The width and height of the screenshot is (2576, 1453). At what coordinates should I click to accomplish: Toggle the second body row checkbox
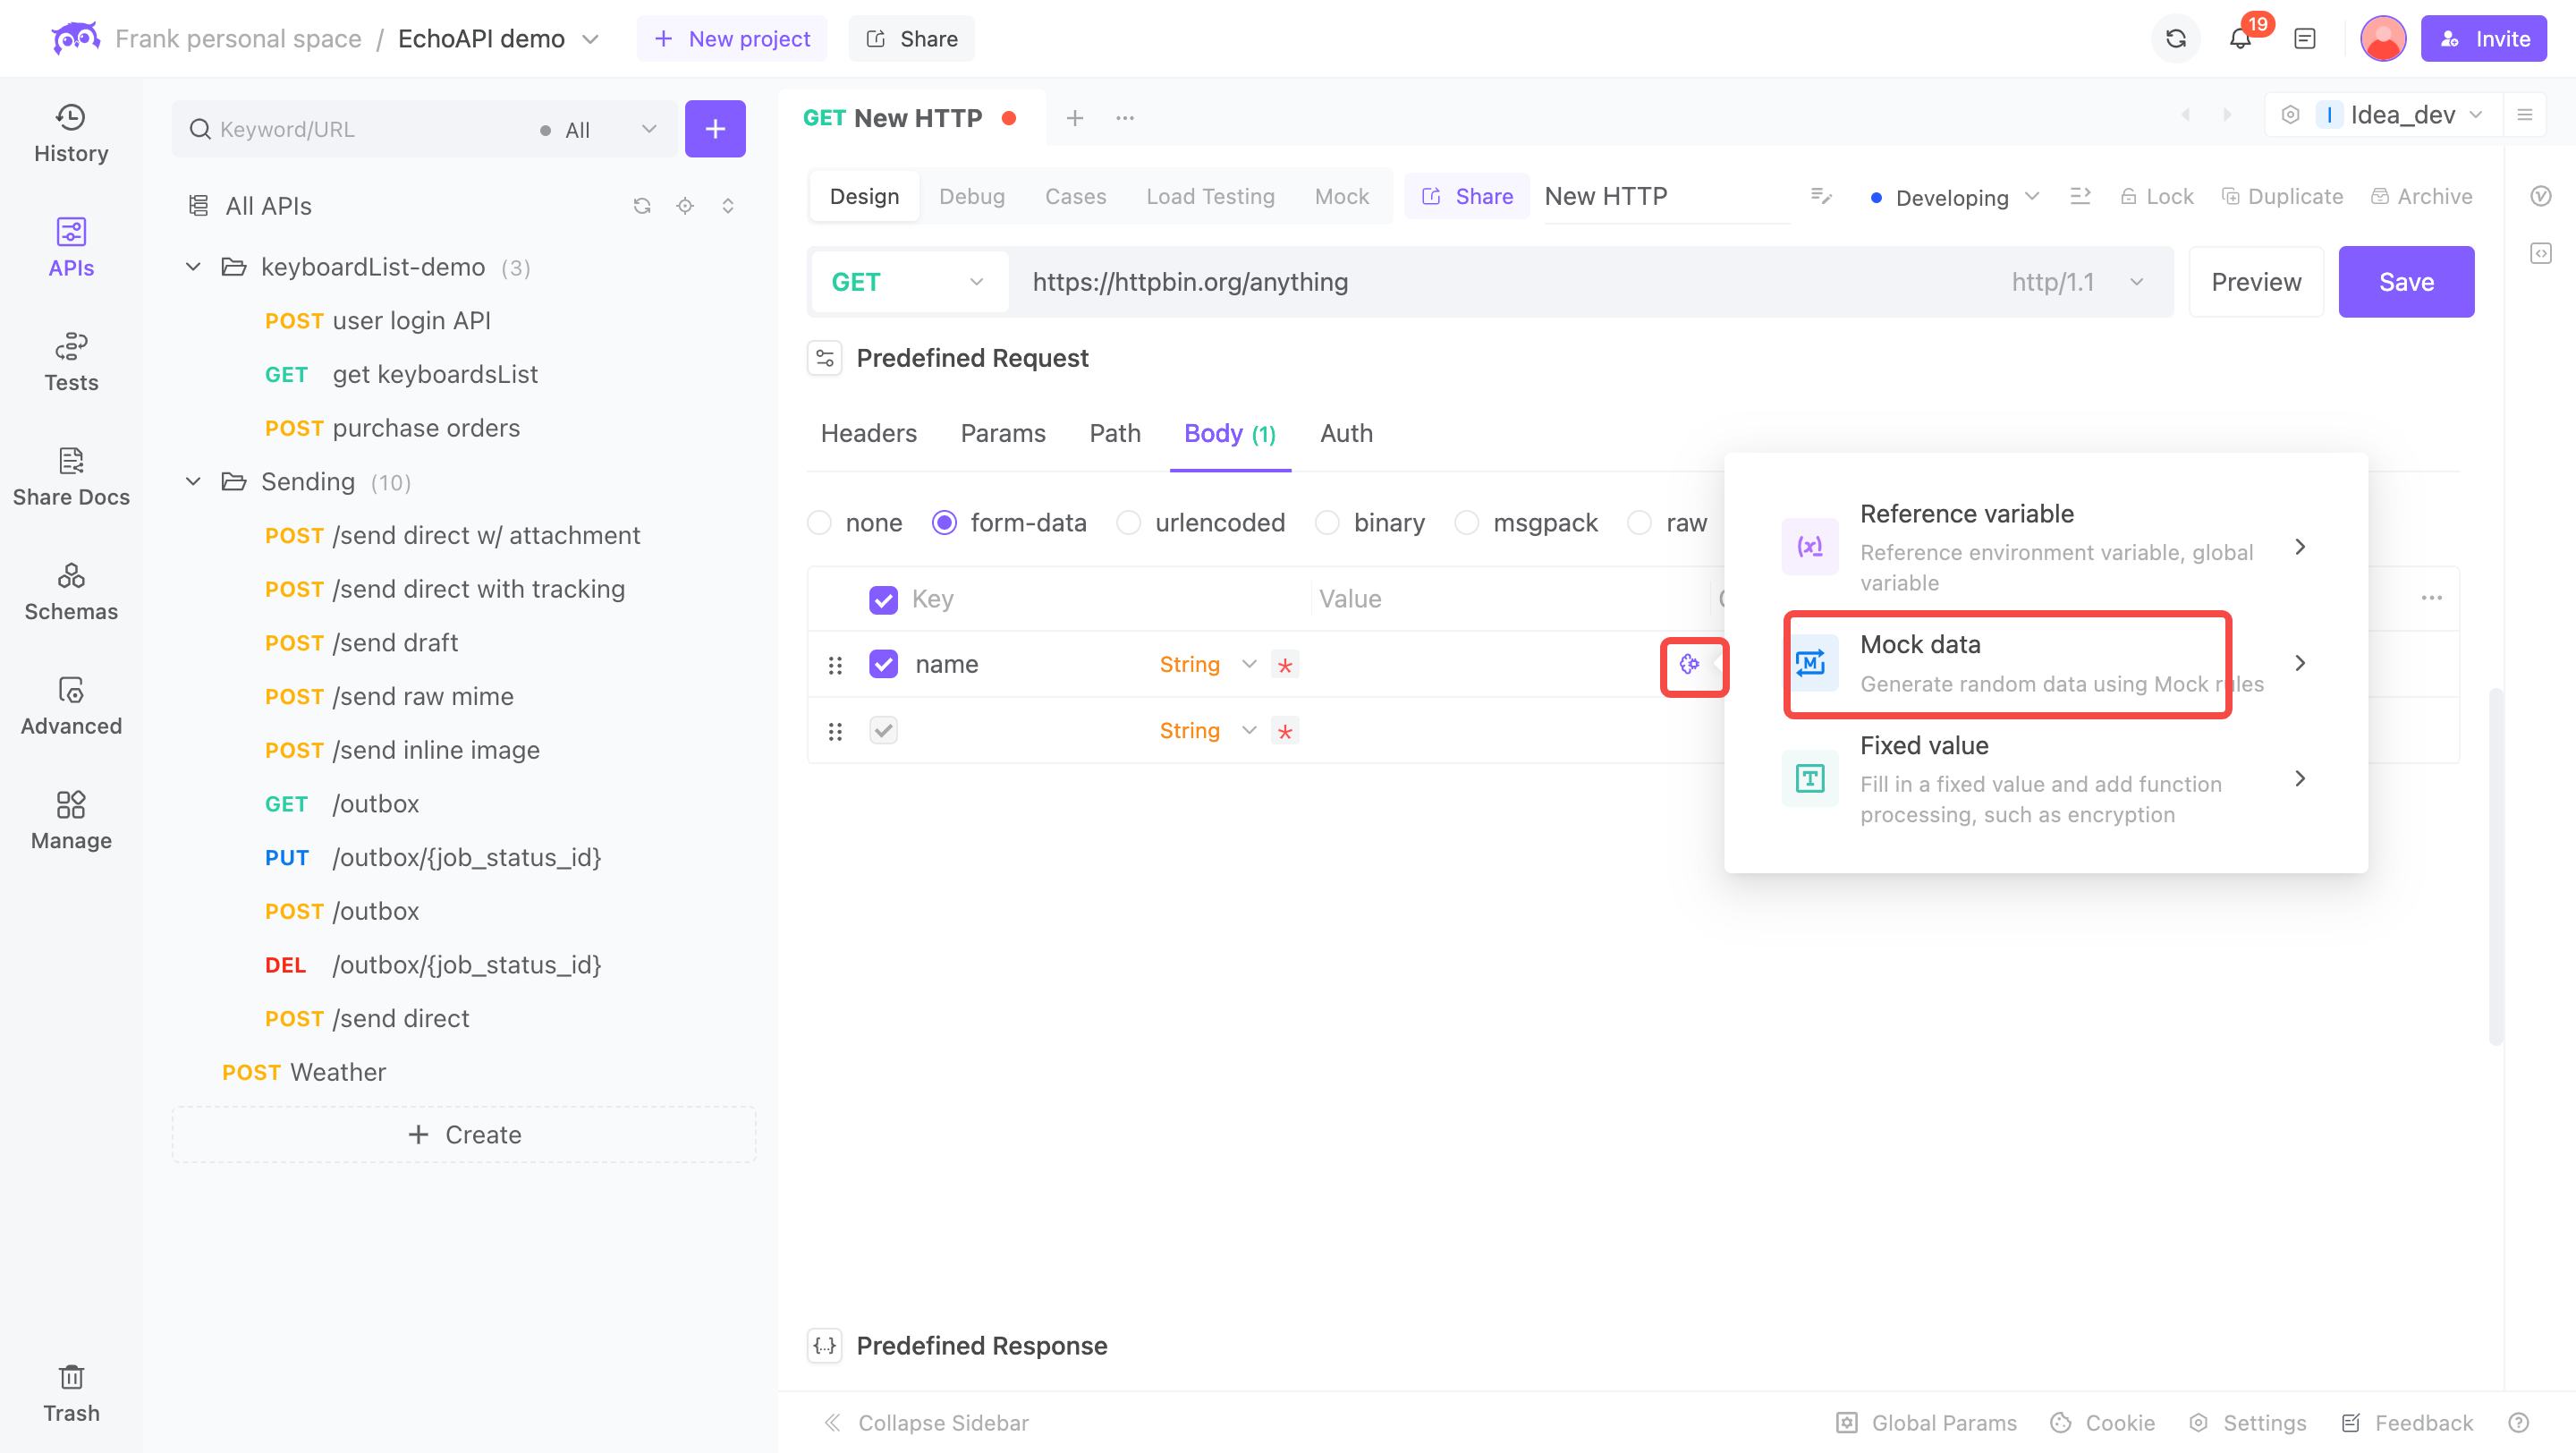pyautogui.click(x=883, y=731)
